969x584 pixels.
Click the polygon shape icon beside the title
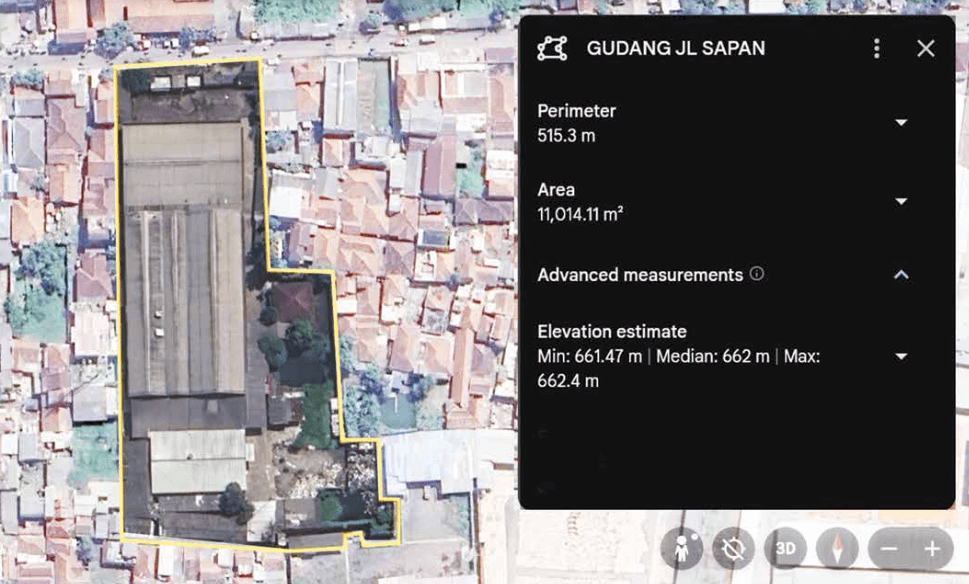pyautogui.click(x=552, y=48)
